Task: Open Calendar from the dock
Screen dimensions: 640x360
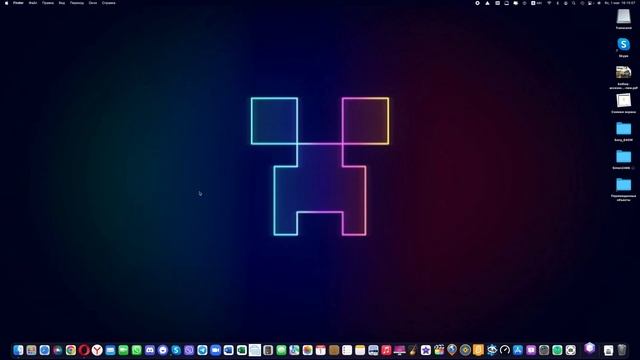Action: click(x=320, y=350)
